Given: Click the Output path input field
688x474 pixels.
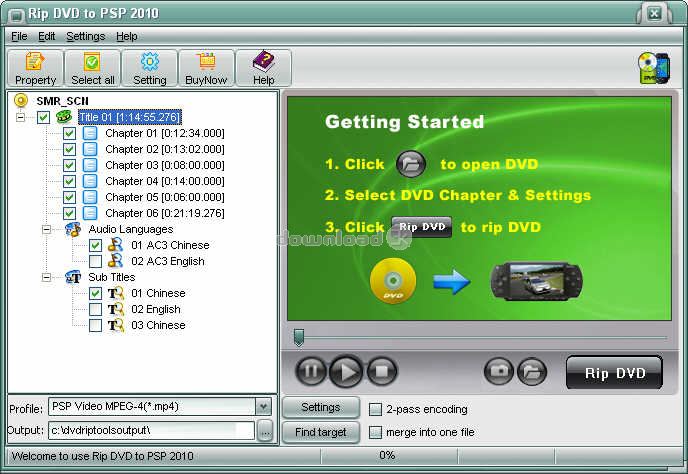Looking at the screenshot, I should (x=151, y=430).
